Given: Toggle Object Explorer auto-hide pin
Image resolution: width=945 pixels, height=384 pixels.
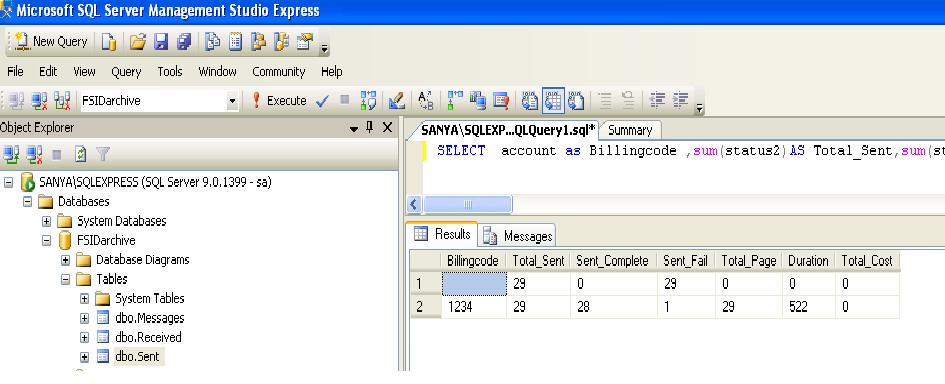Looking at the screenshot, I should 370,128.
